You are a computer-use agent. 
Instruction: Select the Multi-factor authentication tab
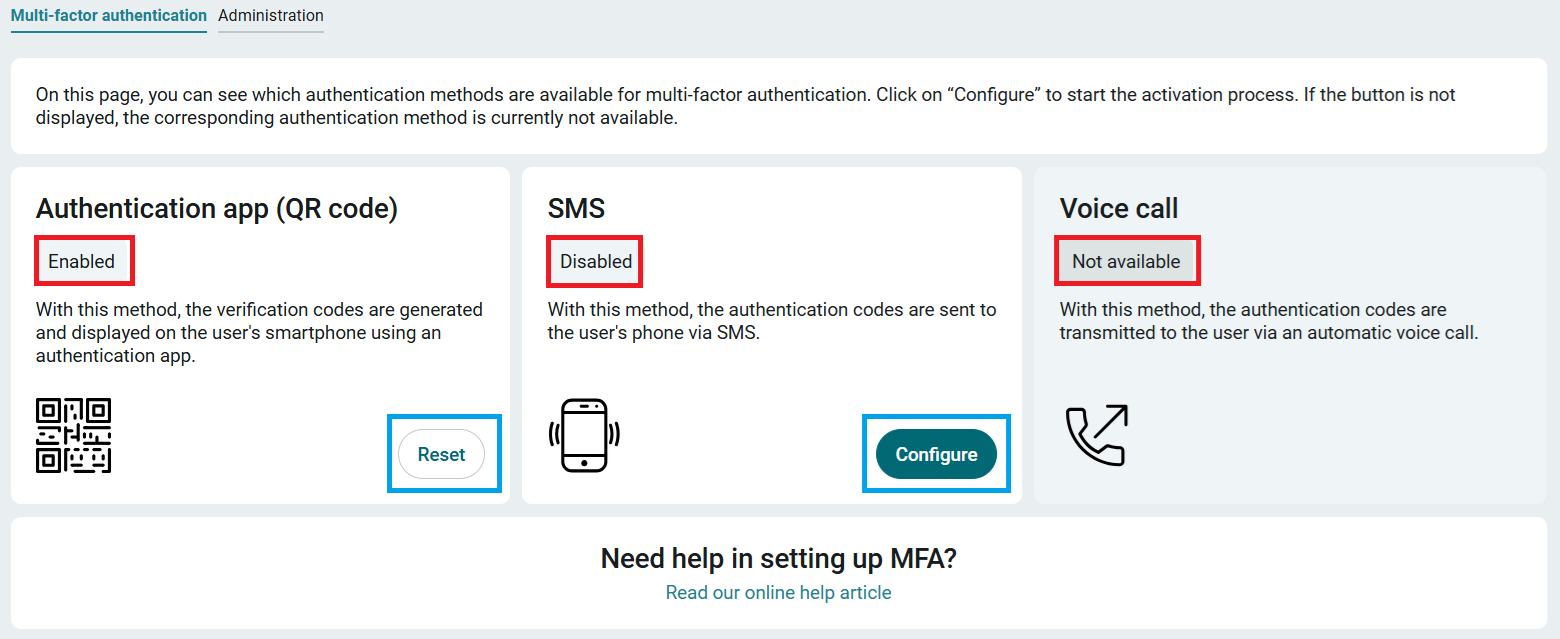click(109, 16)
